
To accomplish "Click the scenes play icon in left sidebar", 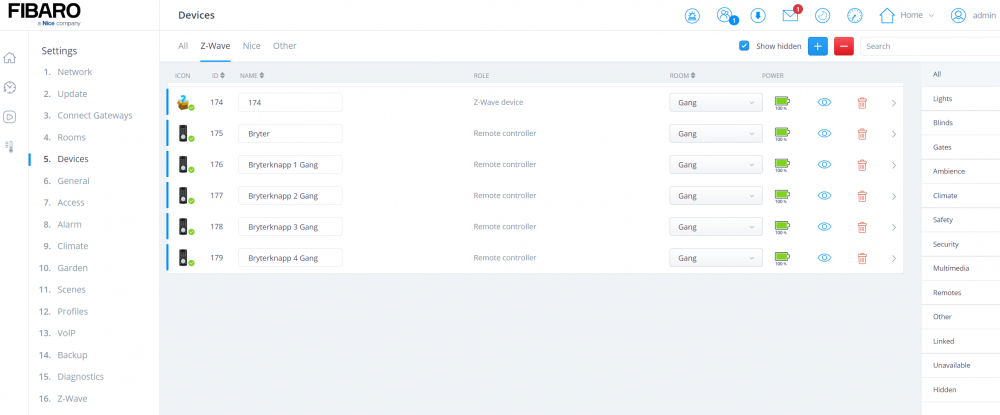I will coord(10,117).
